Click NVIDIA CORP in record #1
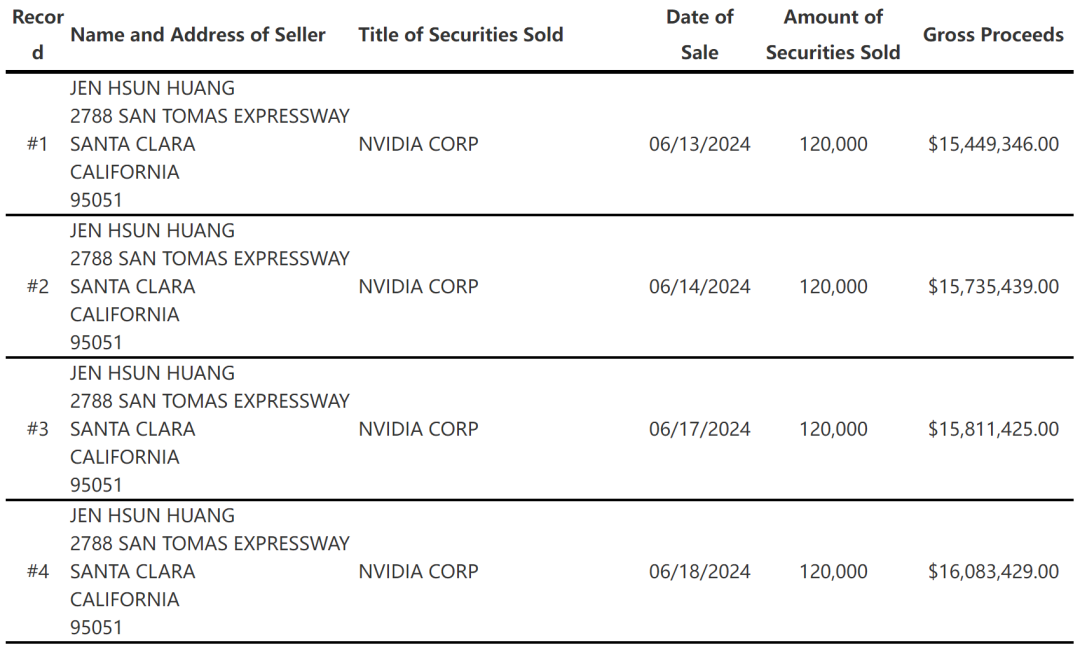The height and width of the screenshot is (652, 1080). pyautogui.click(x=418, y=144)
